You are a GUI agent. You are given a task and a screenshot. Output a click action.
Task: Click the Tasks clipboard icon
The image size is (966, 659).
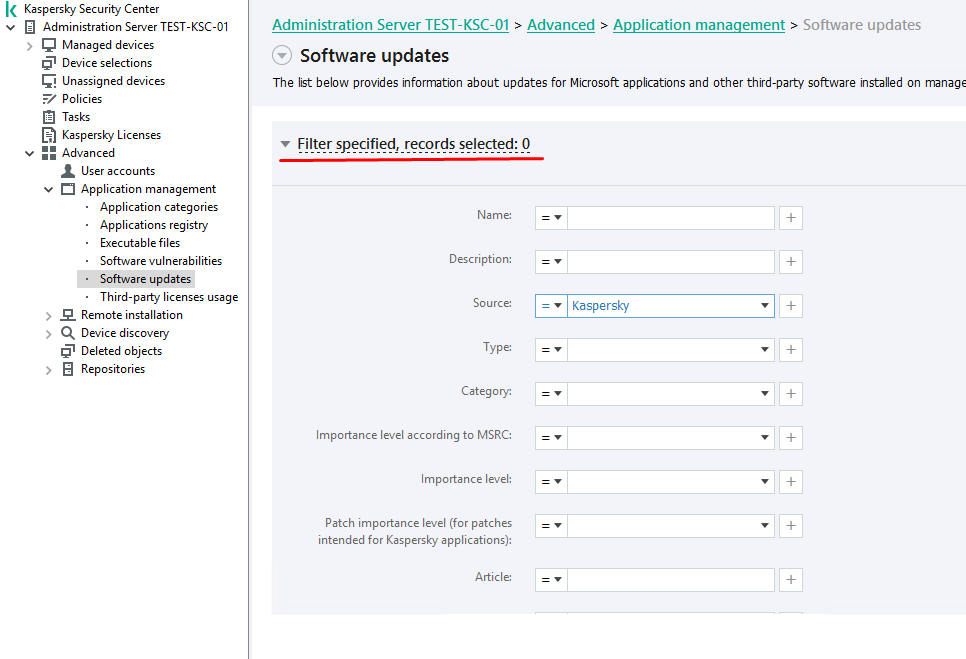tap(49, 117)
